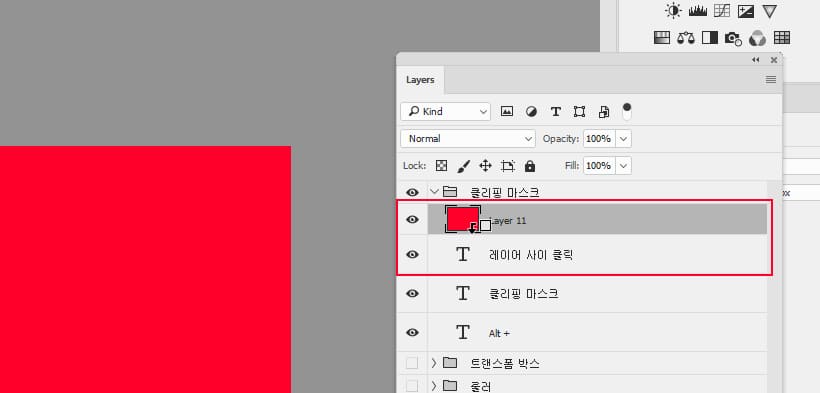
Task: Add a Channel Mixer adjustment
Action: 757,38
